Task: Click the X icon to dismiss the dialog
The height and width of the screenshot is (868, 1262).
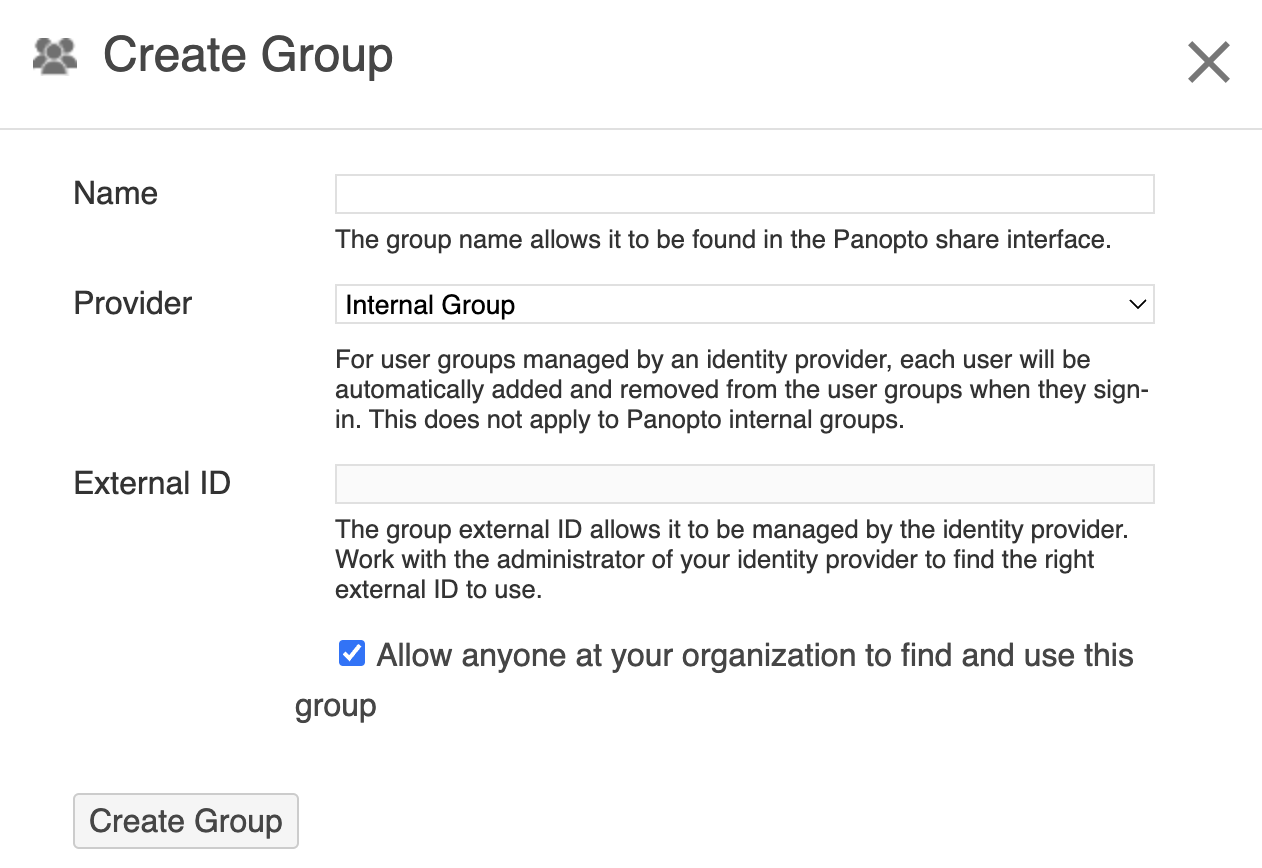Action: tap(1208, 62)
